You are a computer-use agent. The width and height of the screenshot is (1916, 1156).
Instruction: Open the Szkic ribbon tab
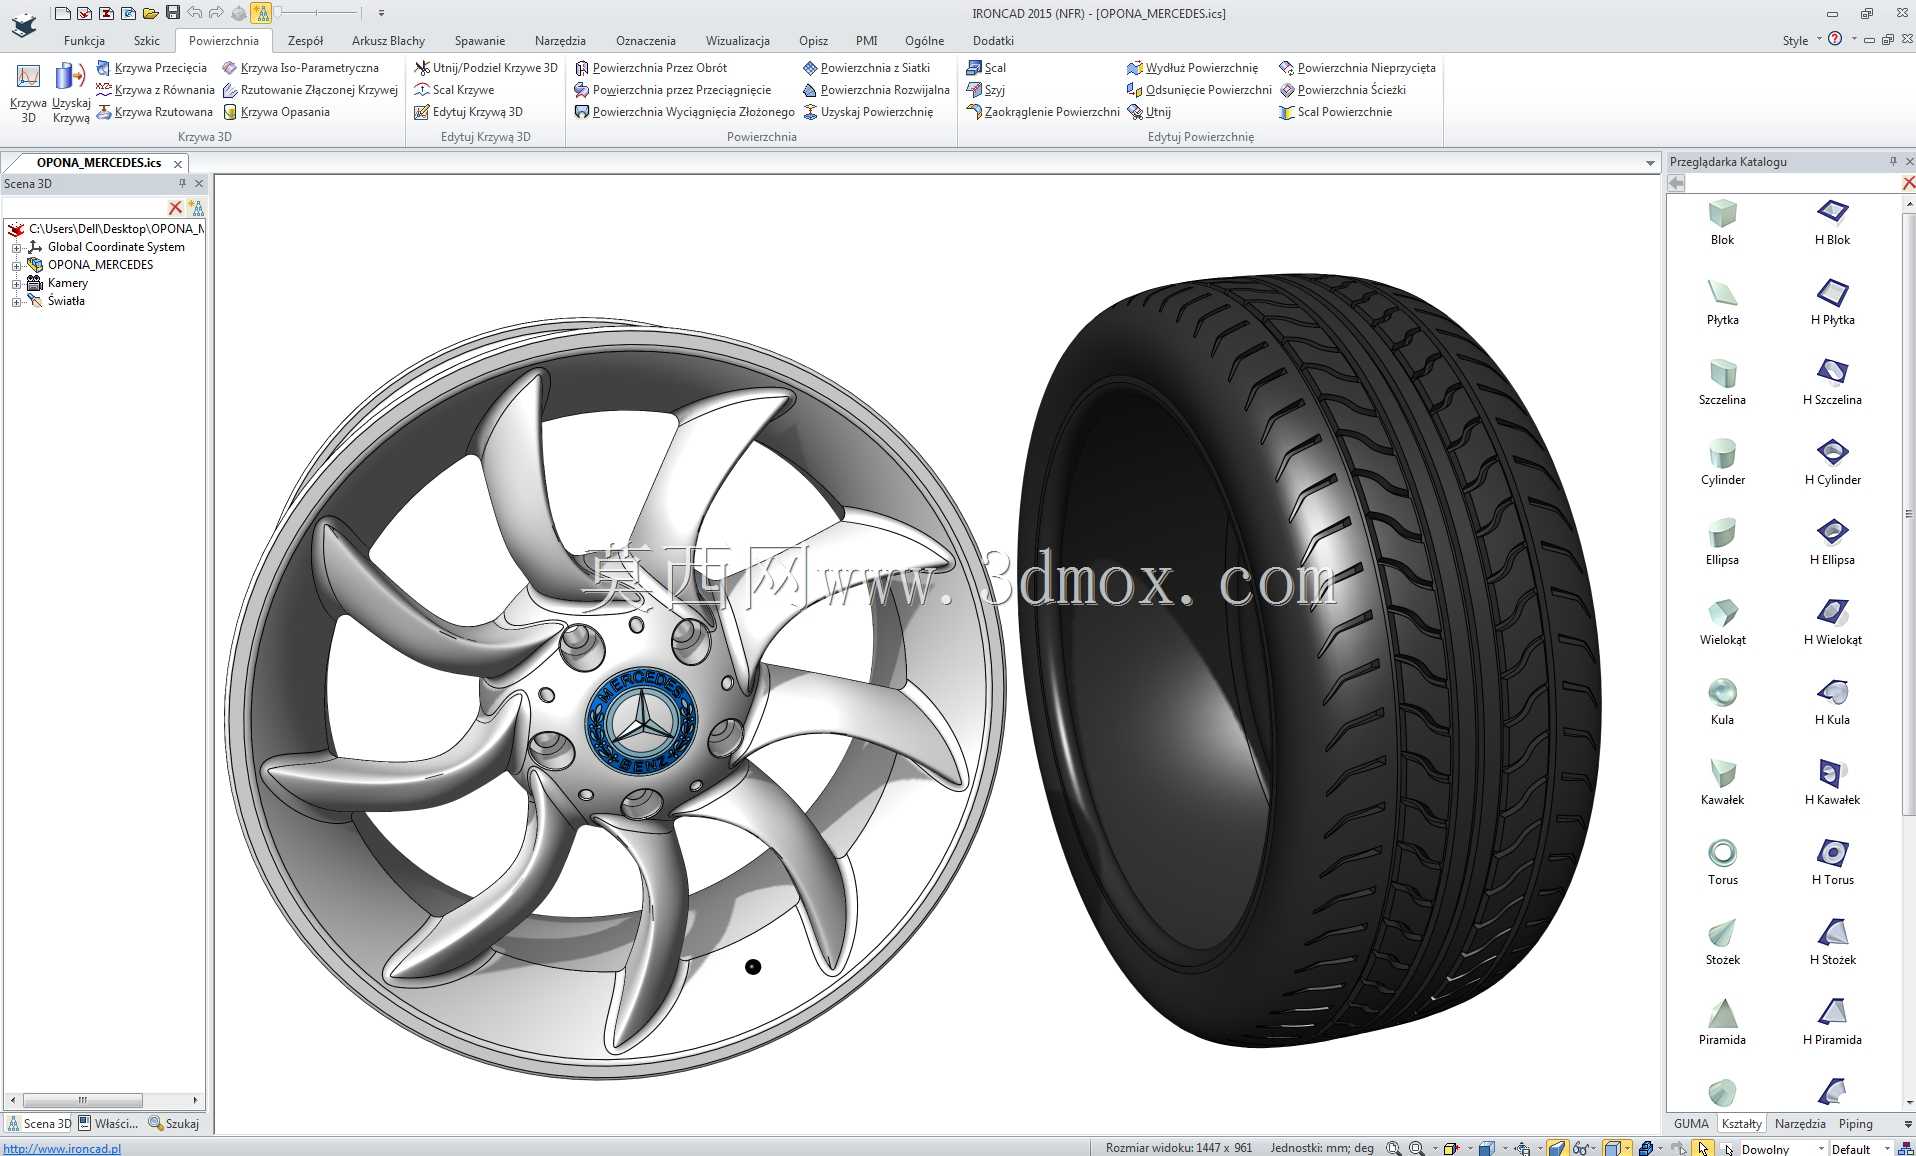[x=146, y=41]
